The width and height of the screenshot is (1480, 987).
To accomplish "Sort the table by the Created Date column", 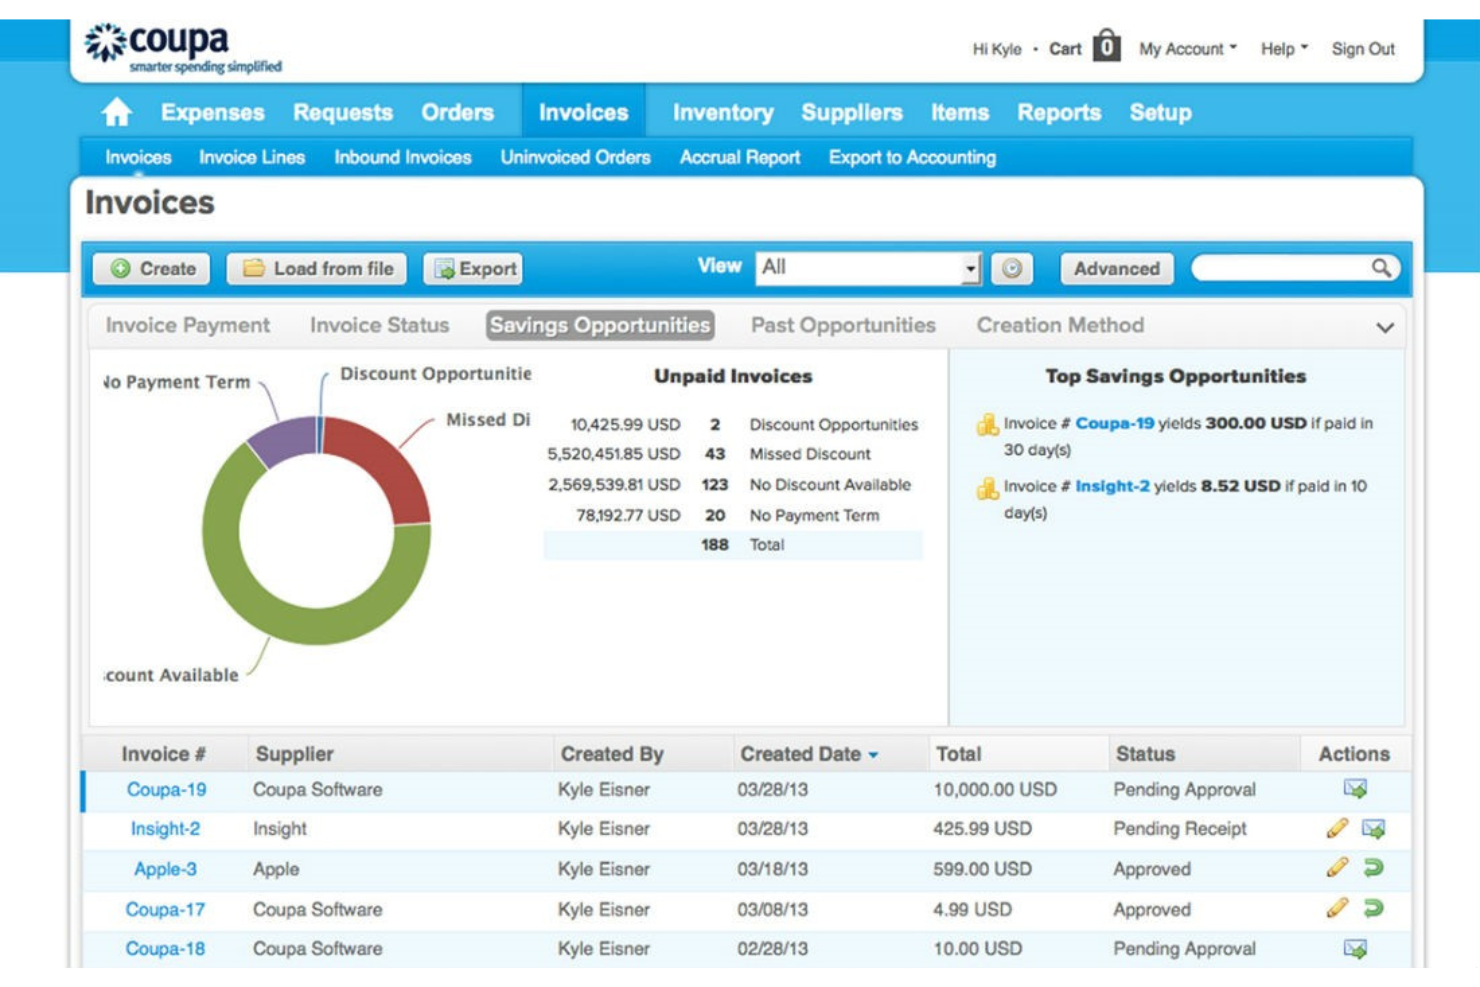I will (x=800, y=754).
